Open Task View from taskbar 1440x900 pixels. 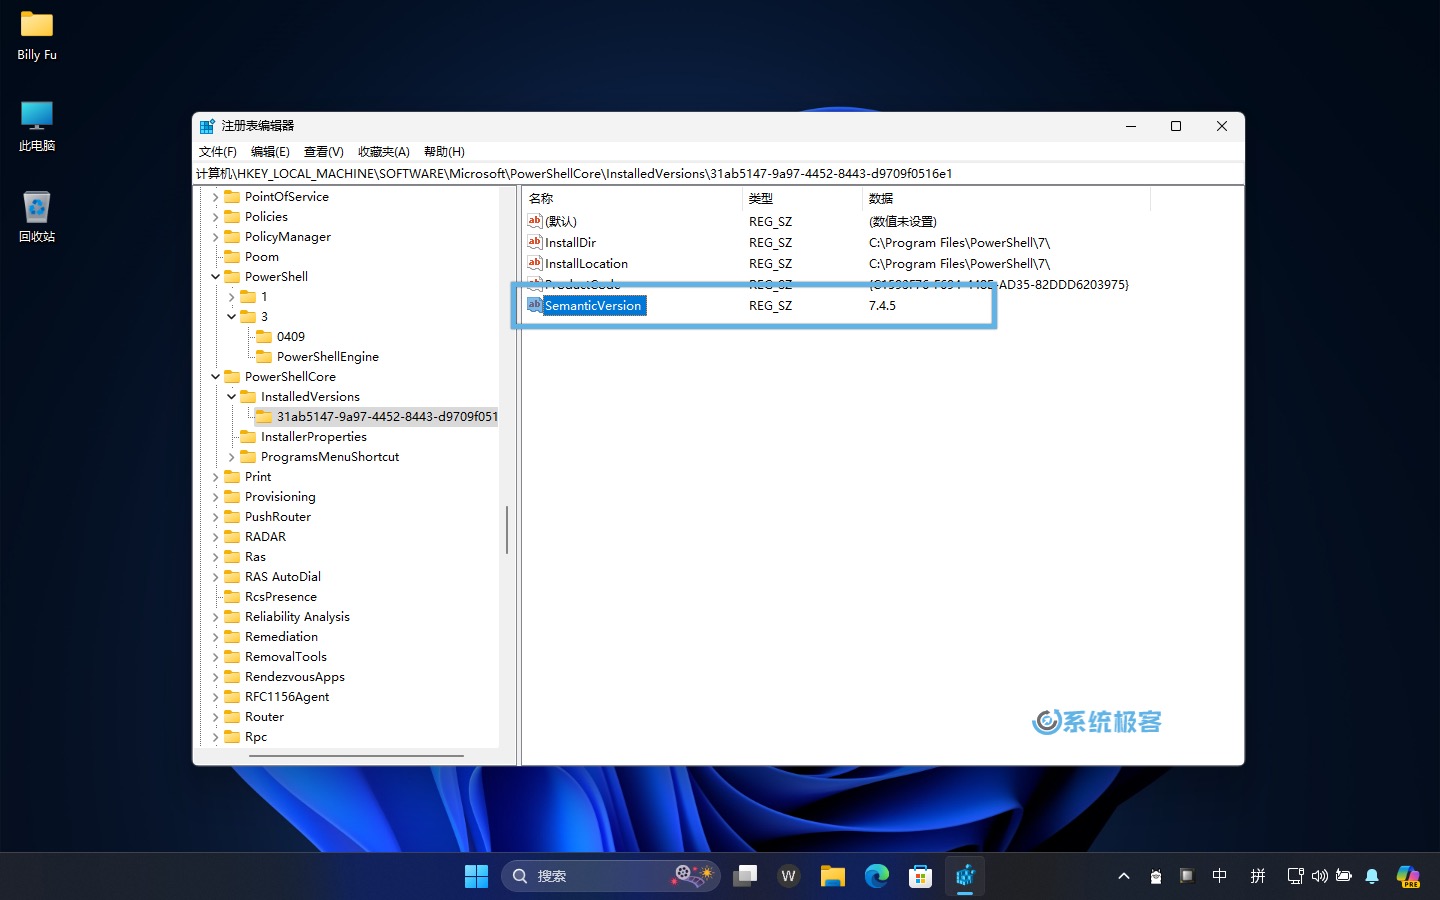point(745,876)
